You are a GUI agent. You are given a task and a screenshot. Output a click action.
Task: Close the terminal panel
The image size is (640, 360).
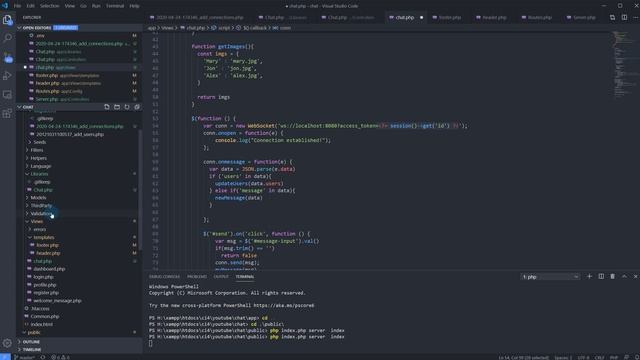[636, 276]
